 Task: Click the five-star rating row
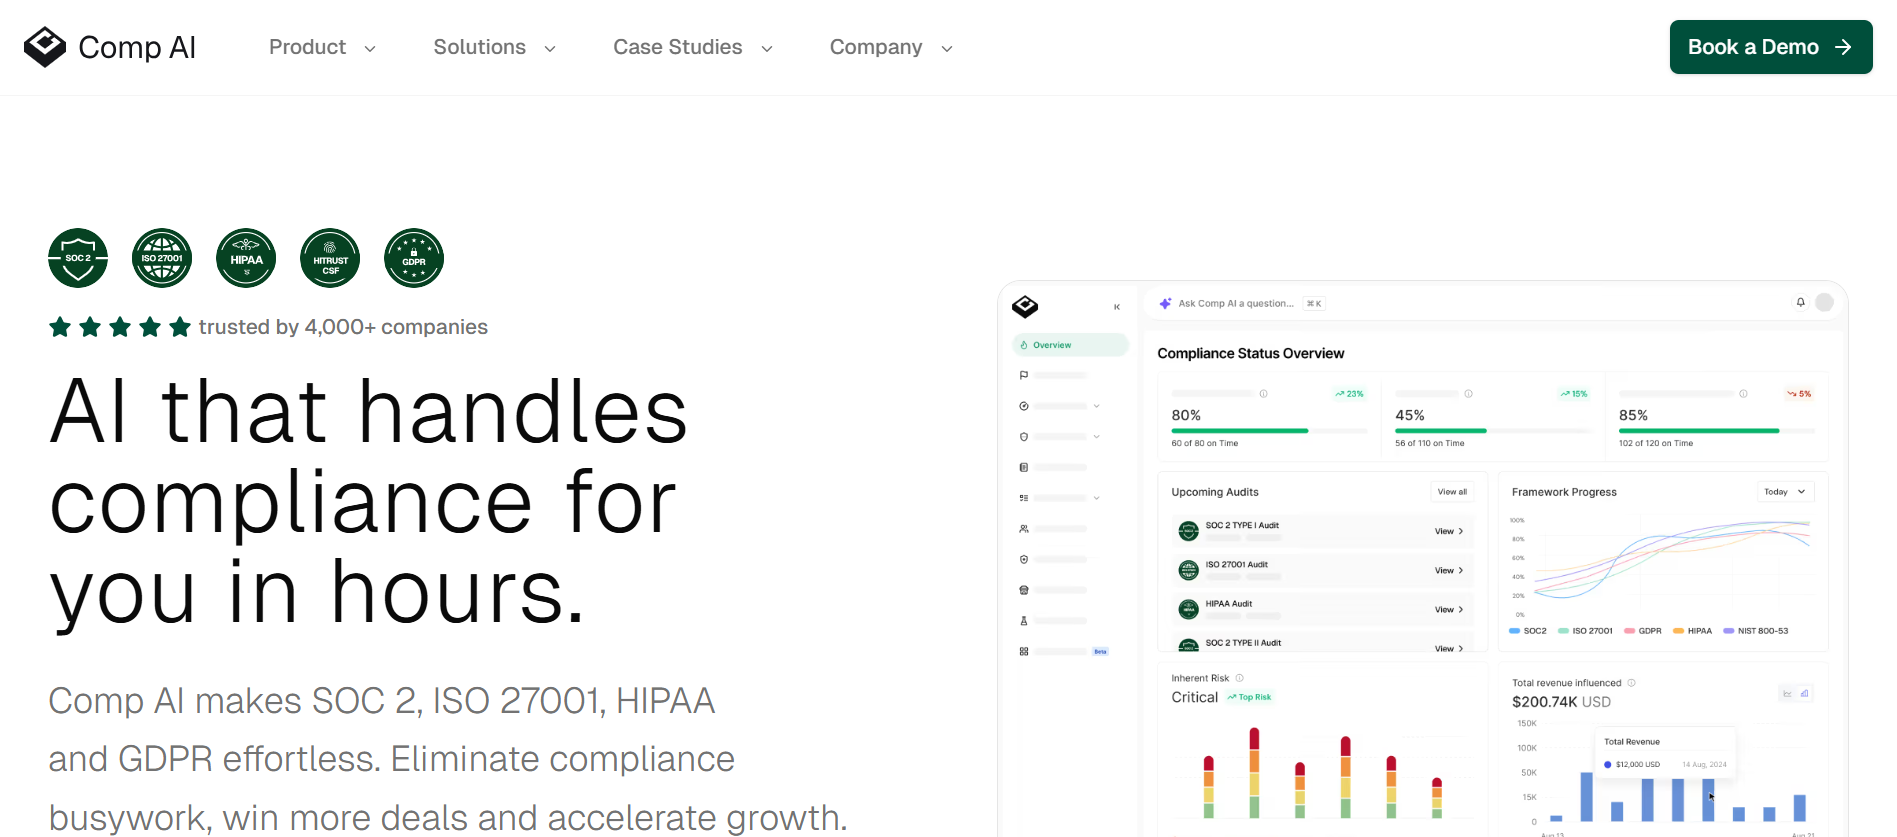coord(120,327)
